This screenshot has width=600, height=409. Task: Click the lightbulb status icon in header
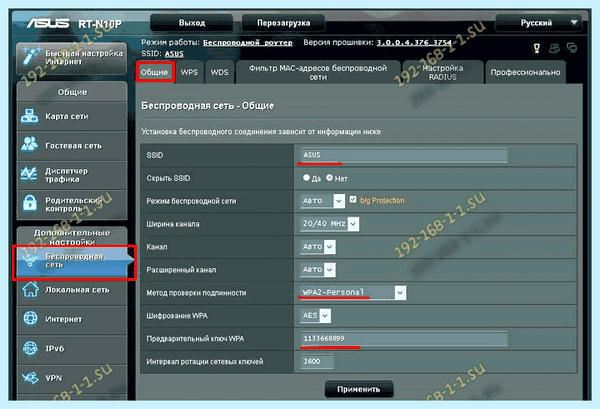537,48
